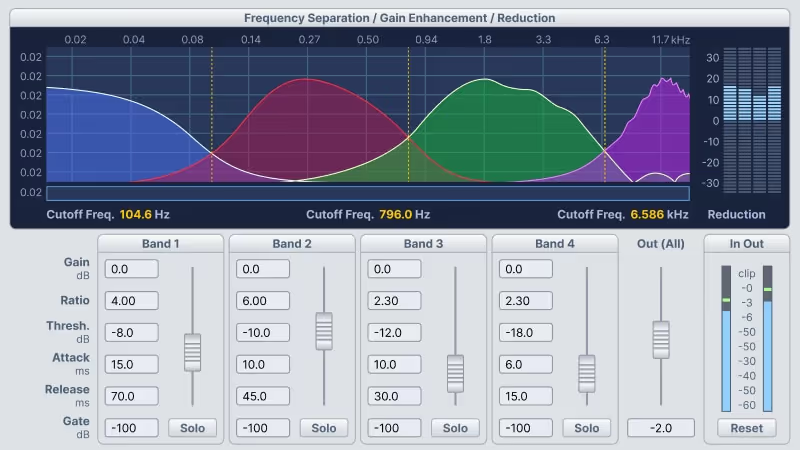Click Band 4 Gate field showing -100
The height and width of the screenshot is (450, 800).
pos(526,428)
